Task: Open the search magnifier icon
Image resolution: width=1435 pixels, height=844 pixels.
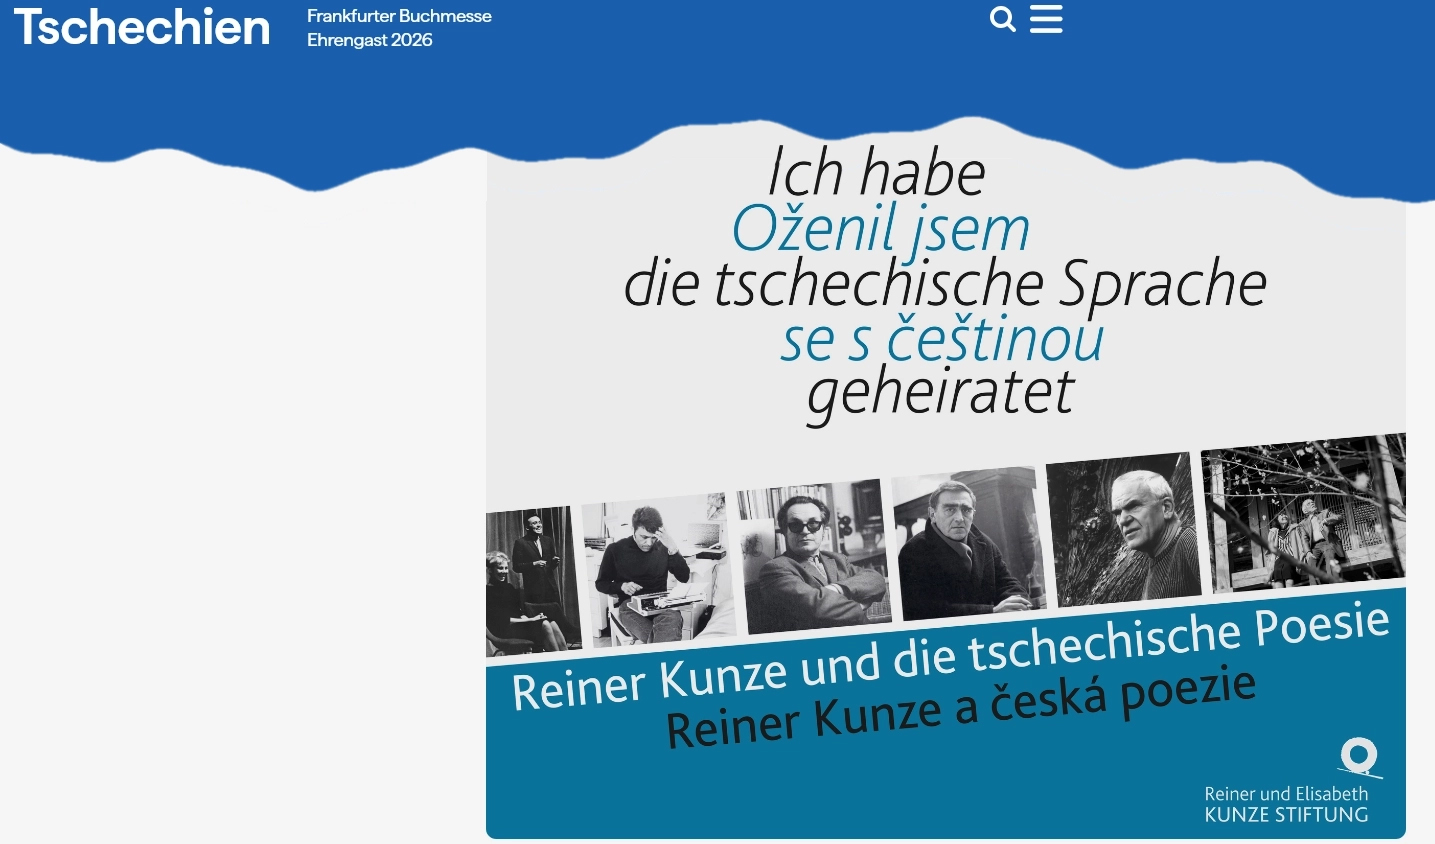Action: pyautogui.click(x=1002, y=19)
